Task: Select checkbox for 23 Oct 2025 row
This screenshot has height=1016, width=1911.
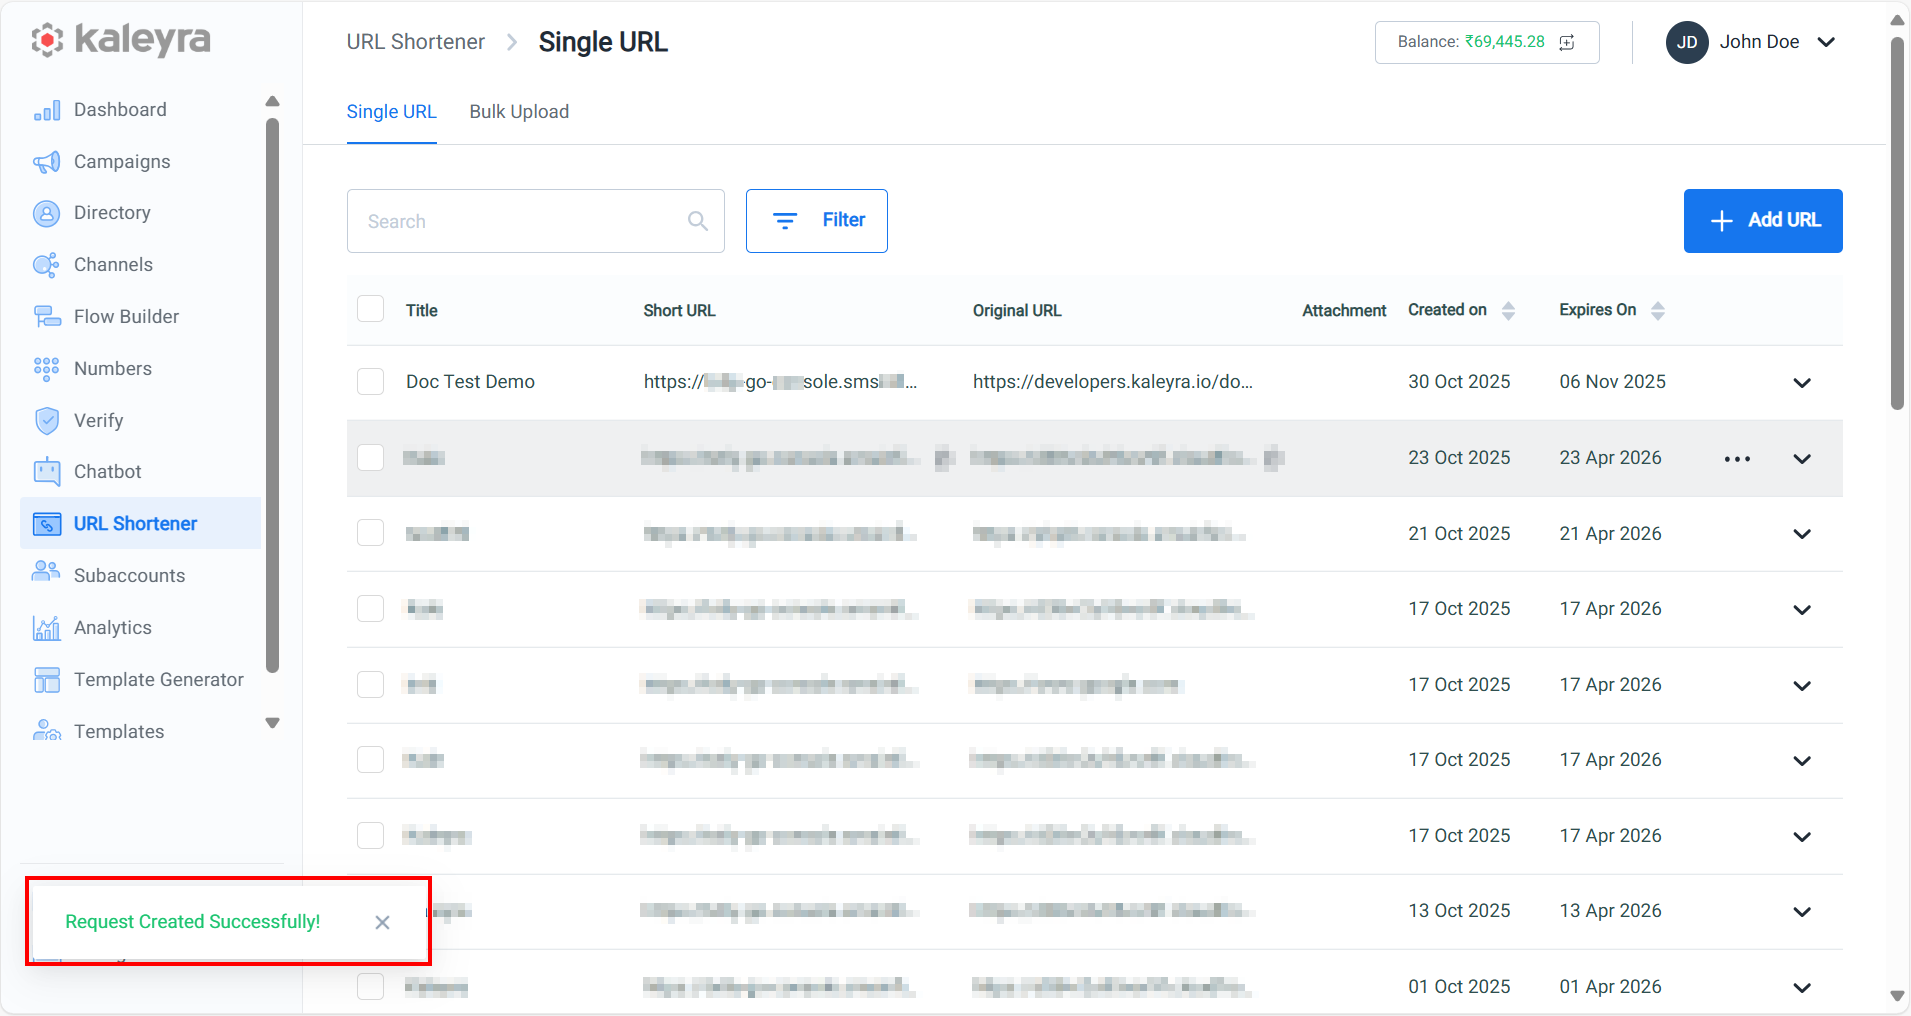Action: point(371,458)
